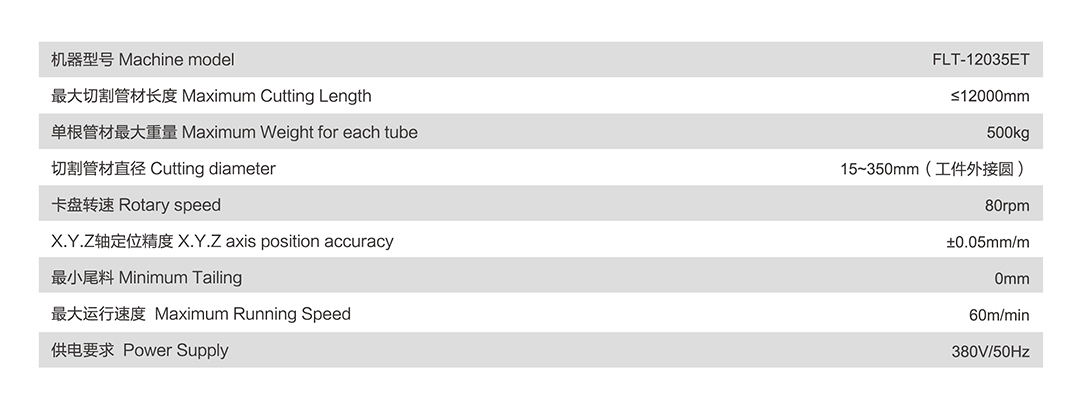This screenshot has height=408, width=1080.
Task: Select the ±0.05mm/m accuracy value
Action: tap(987, 242)
